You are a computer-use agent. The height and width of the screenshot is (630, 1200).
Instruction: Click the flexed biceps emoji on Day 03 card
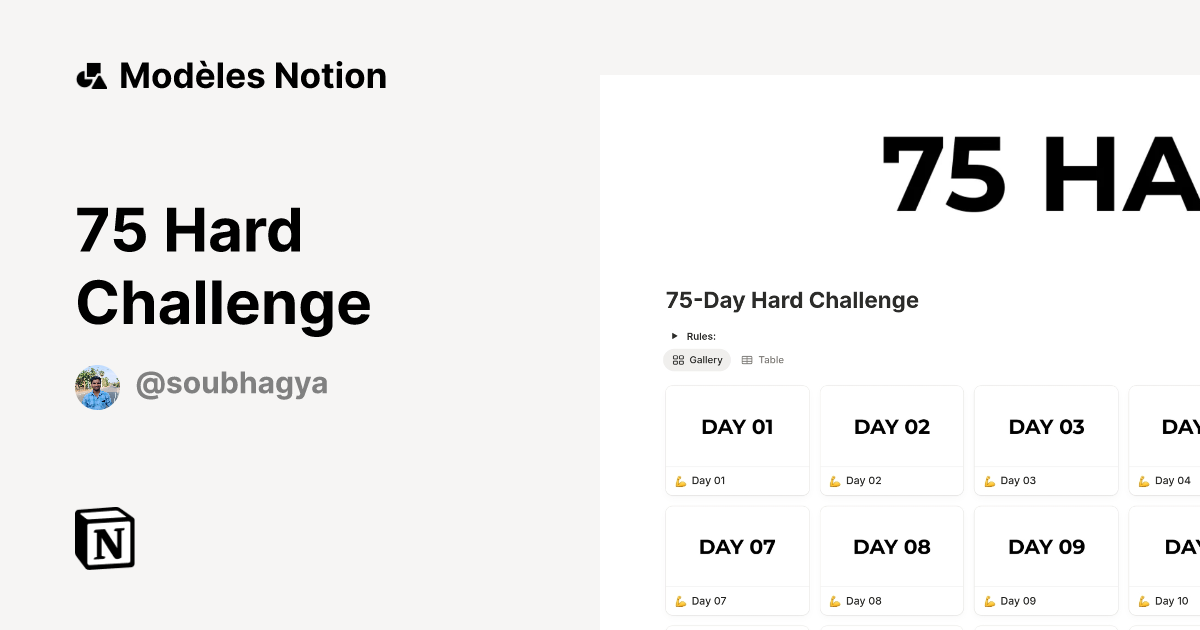[x=988, y=480]
